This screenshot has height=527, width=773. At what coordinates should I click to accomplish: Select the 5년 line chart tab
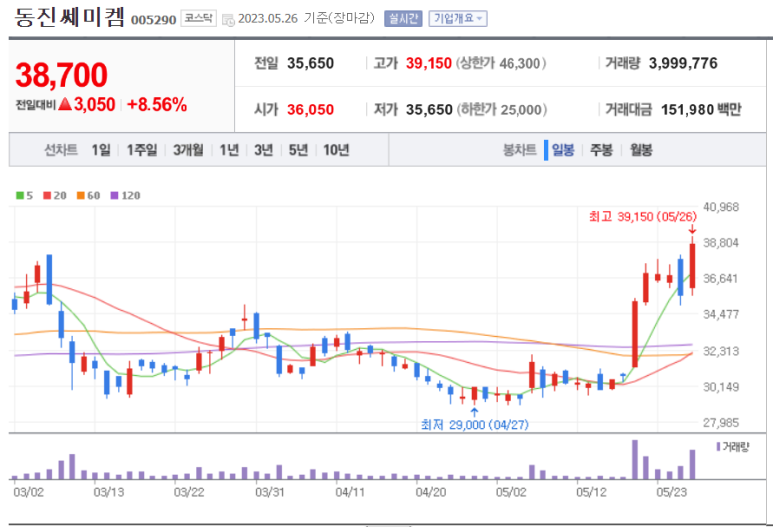click(x=298, y=150)
